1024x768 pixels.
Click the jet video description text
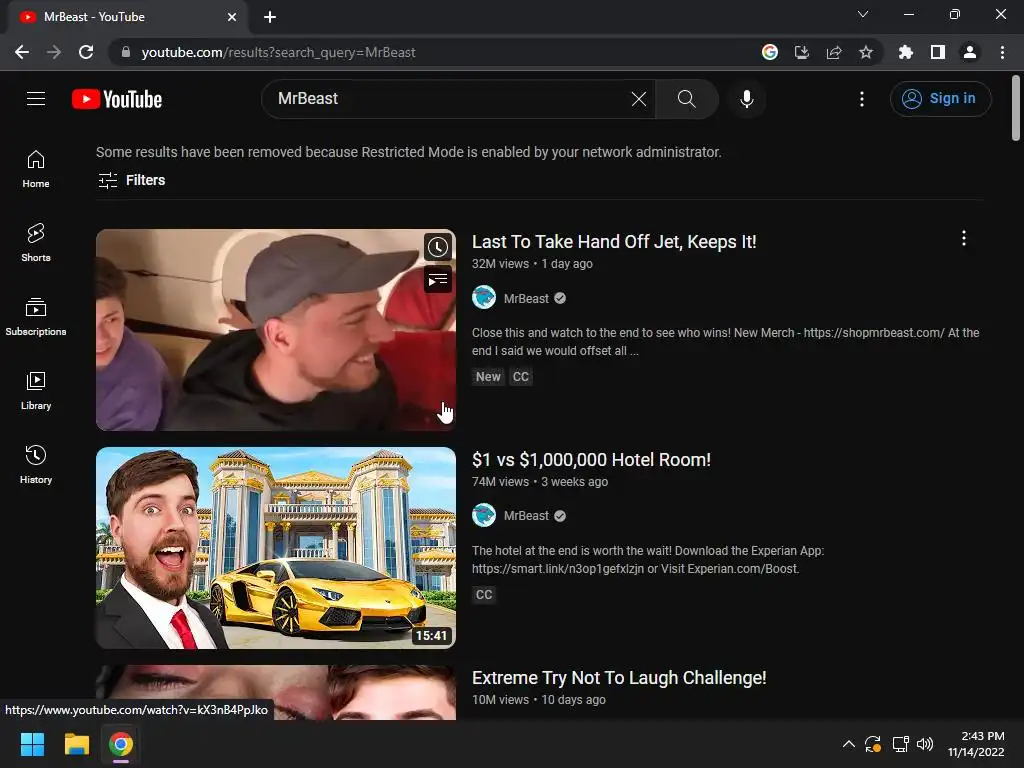click(726, 342)
